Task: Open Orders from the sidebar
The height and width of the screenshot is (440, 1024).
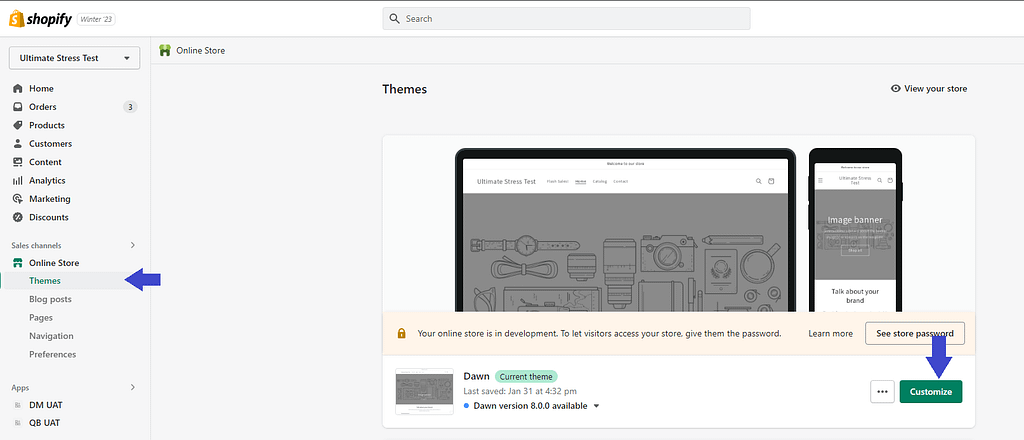Action: [43, 107]
